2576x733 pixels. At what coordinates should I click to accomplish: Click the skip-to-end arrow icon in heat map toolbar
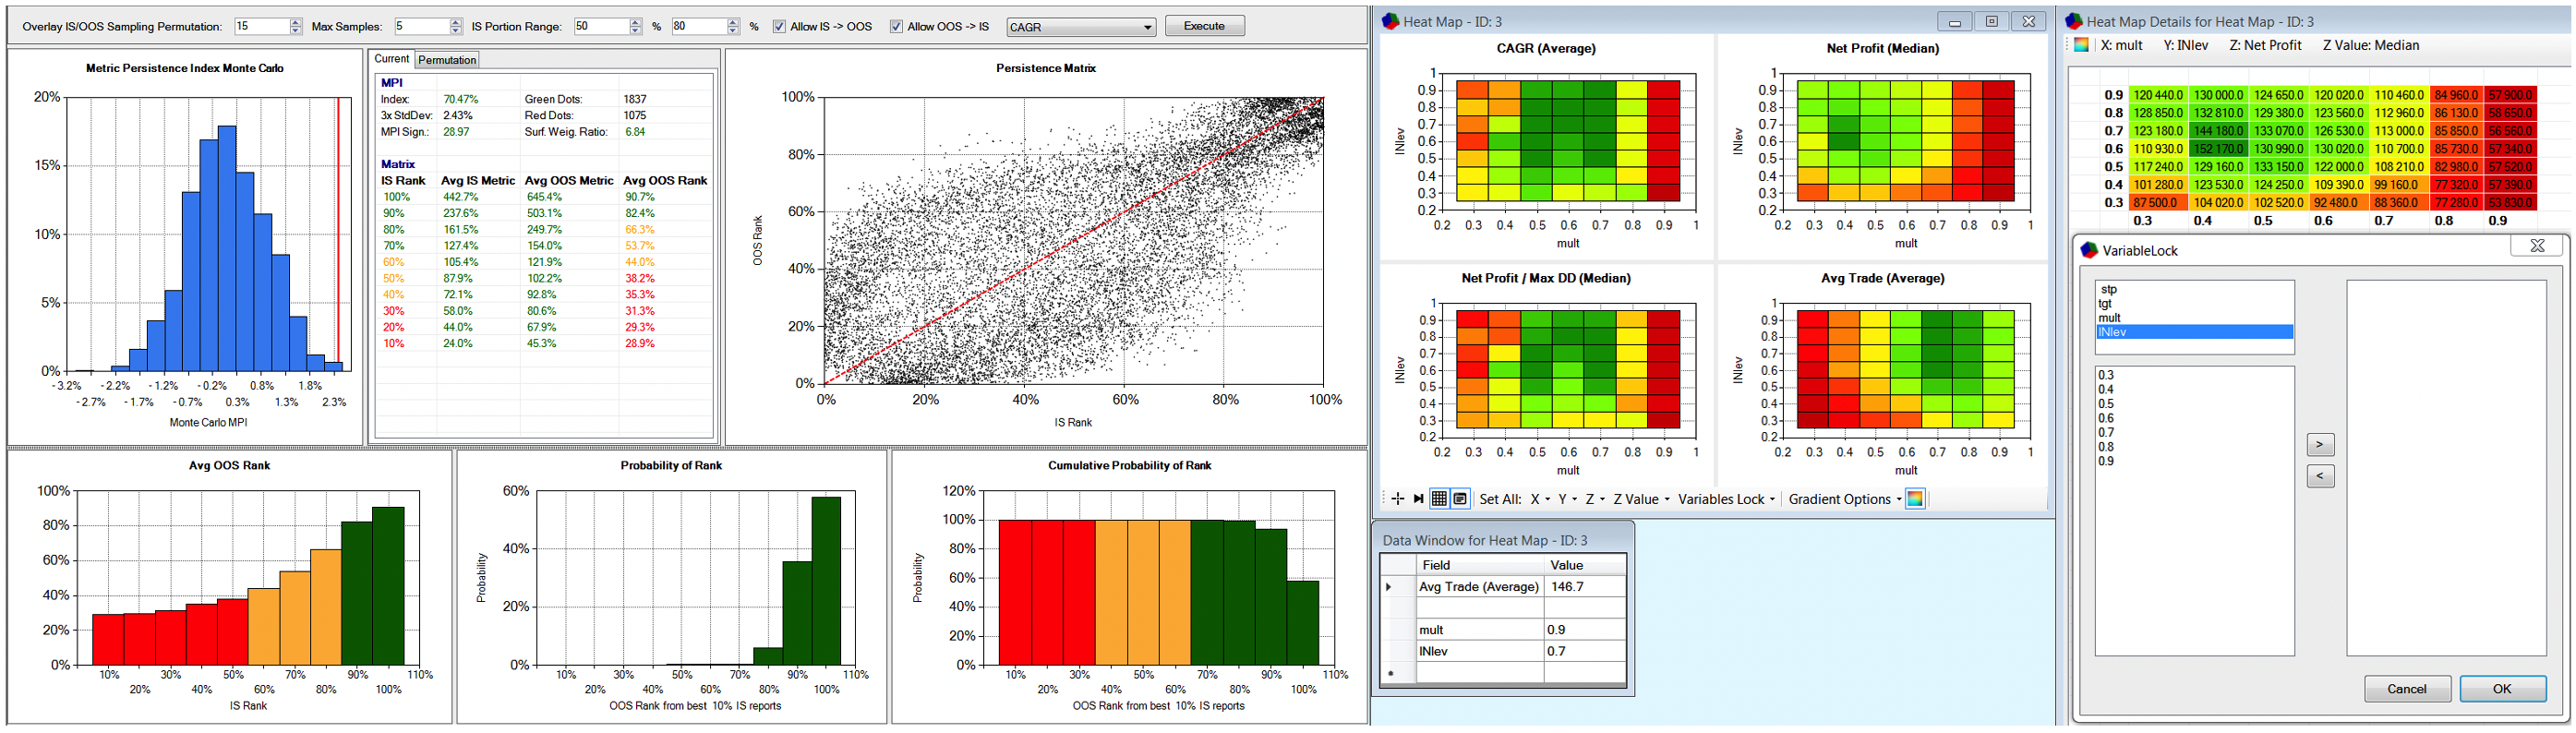click(x=1418, y=499)
